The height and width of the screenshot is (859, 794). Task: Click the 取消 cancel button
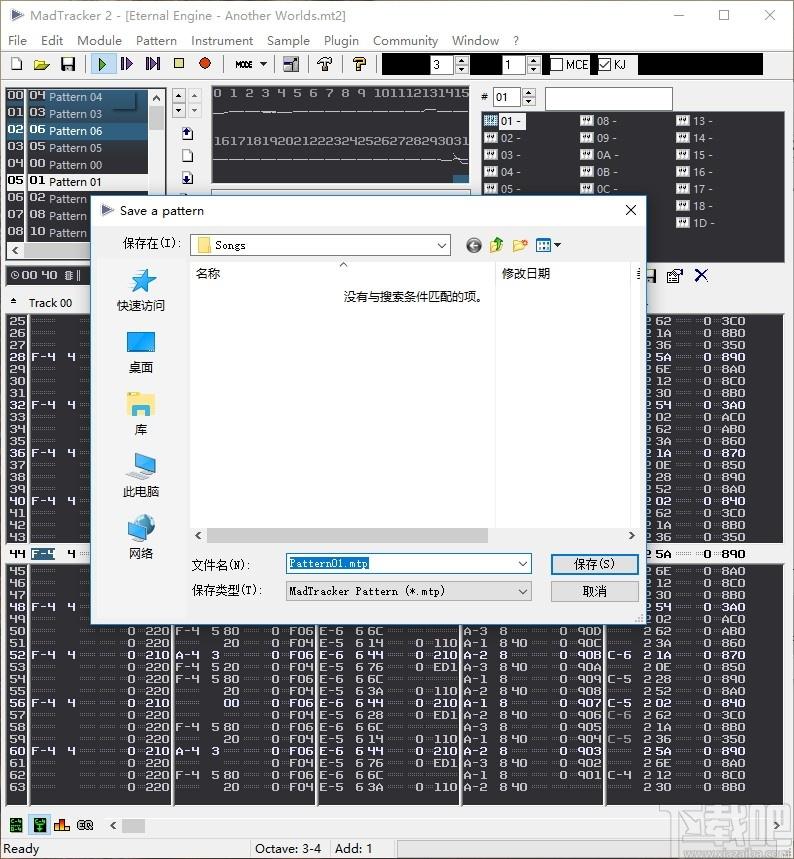pos(595,592)
